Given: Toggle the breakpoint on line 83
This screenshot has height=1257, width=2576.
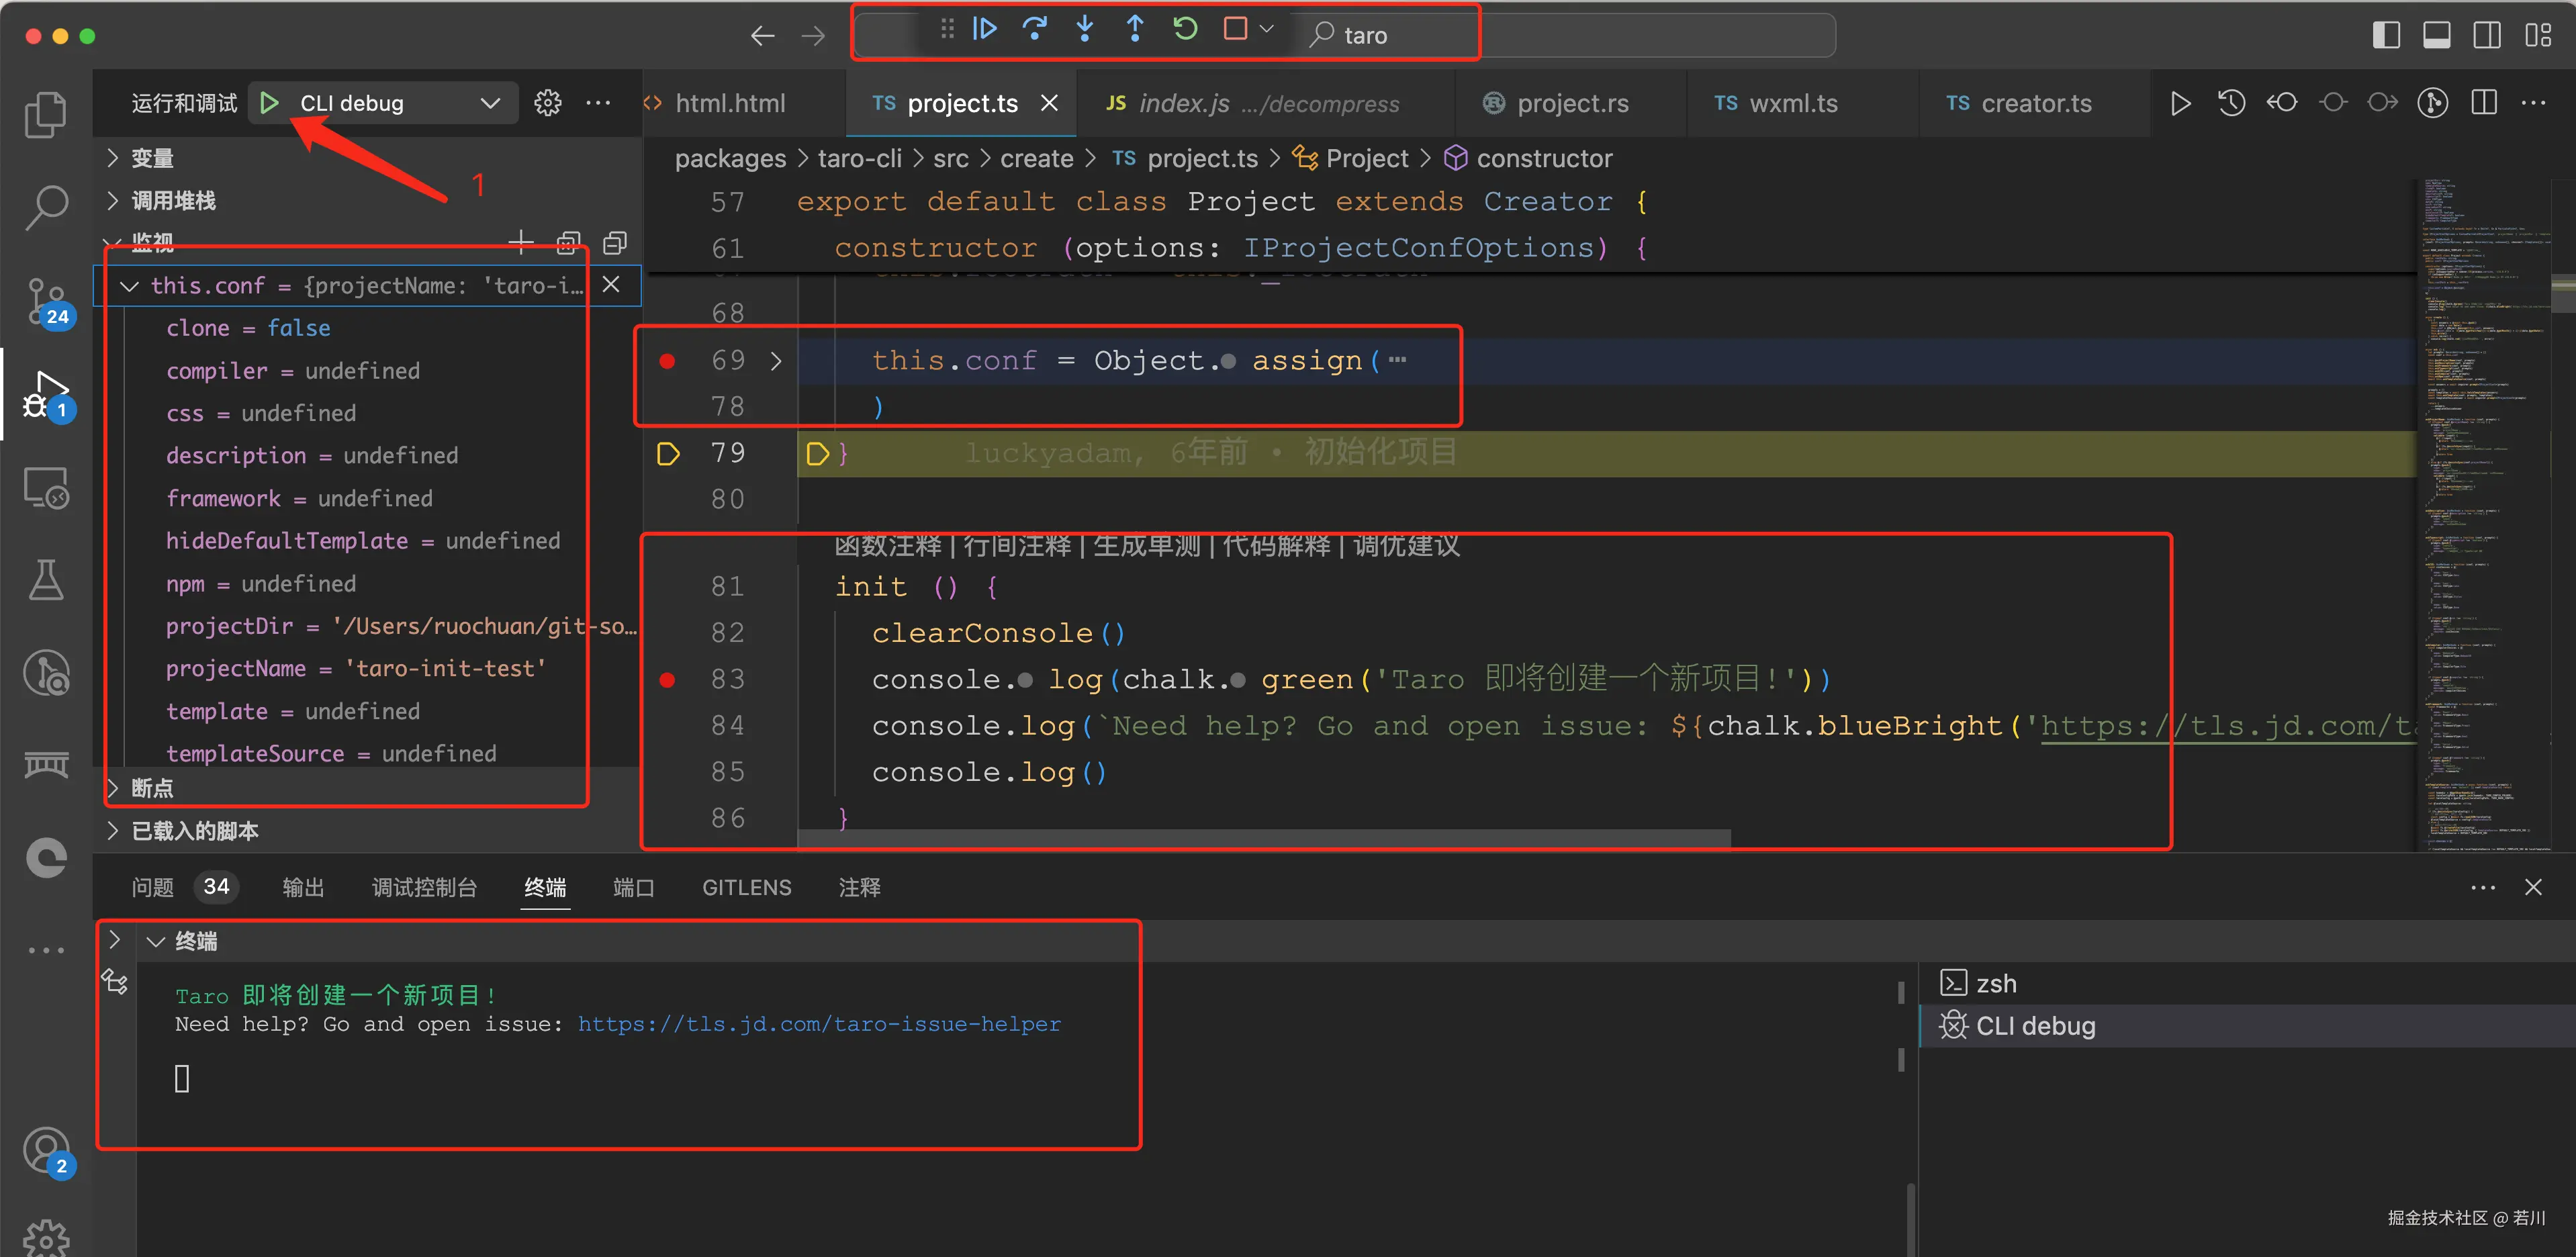Looking at the screenshot, I should pyautogui.click(x=667, y=680).
